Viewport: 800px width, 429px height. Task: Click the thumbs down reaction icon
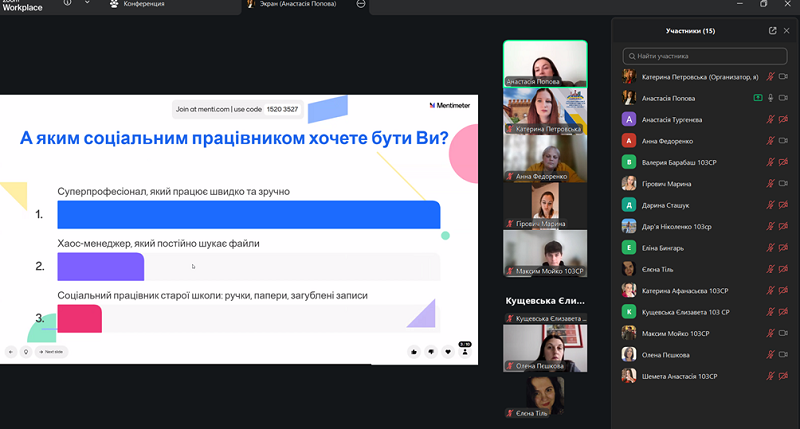click(x=430, y=351)
